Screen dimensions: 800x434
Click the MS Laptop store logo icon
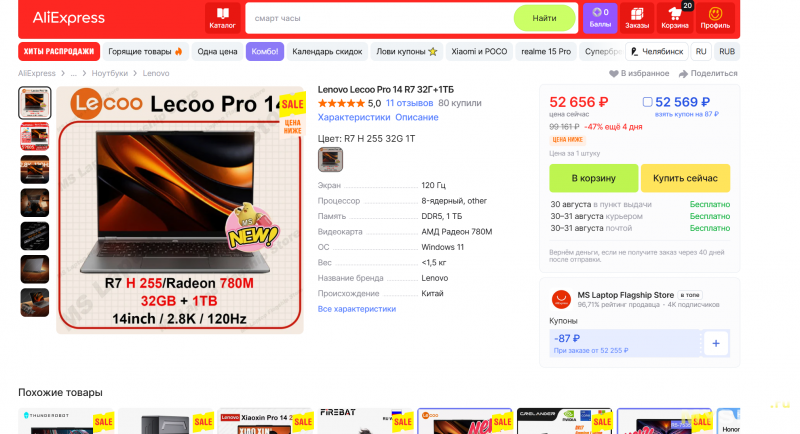(561, 299)
